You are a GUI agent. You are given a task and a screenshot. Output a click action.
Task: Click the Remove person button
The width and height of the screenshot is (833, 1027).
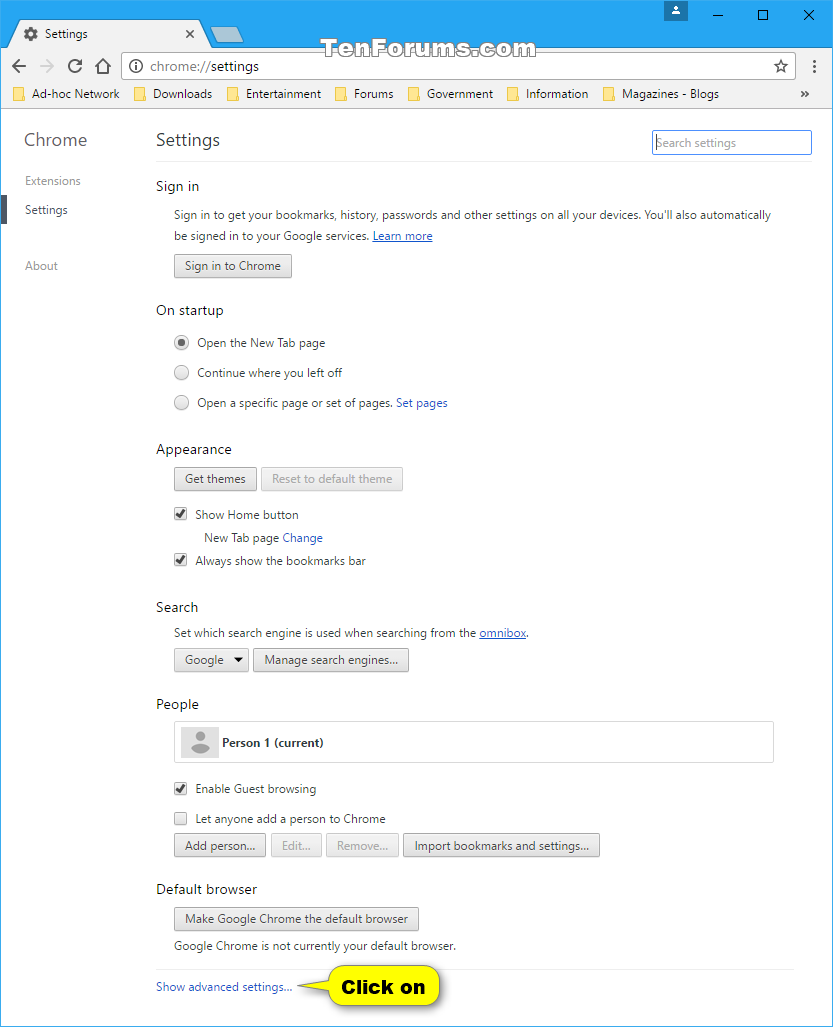click(362, 846)
